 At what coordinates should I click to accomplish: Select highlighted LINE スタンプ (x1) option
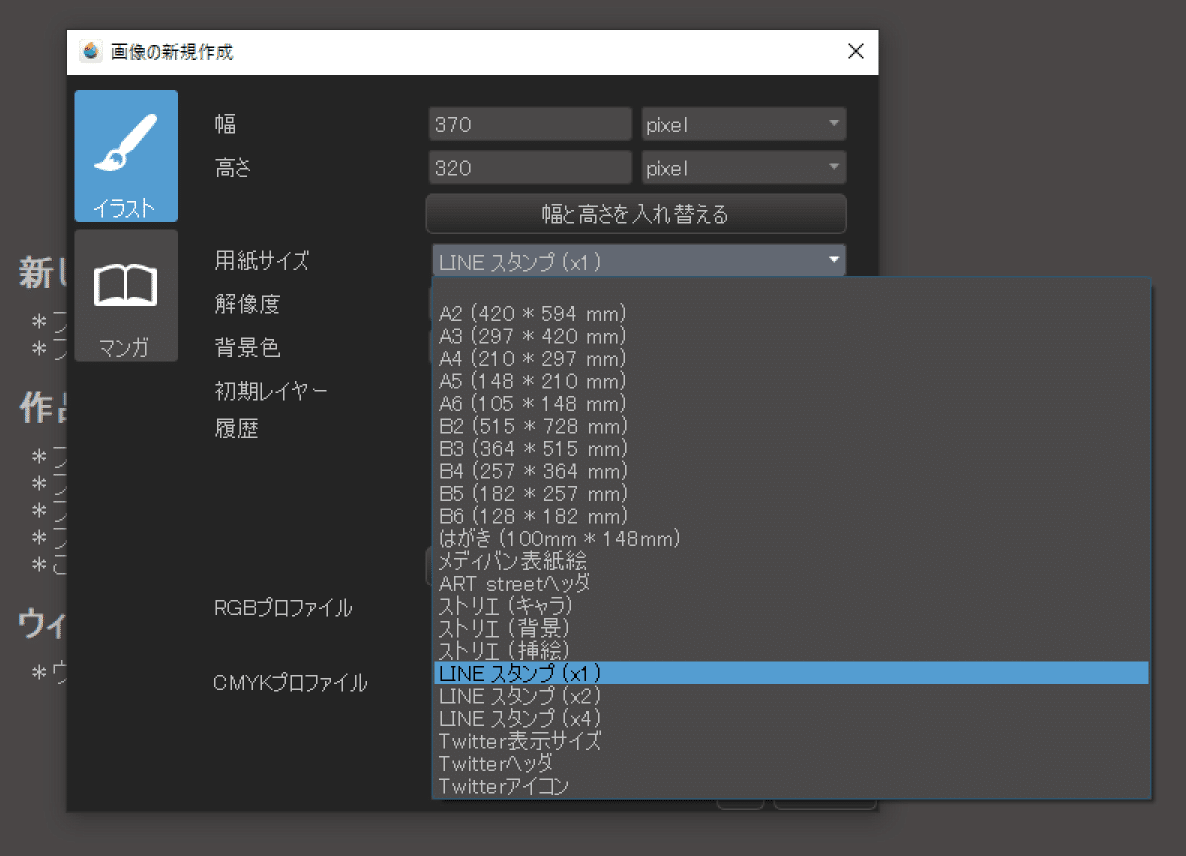click(791, 673)
